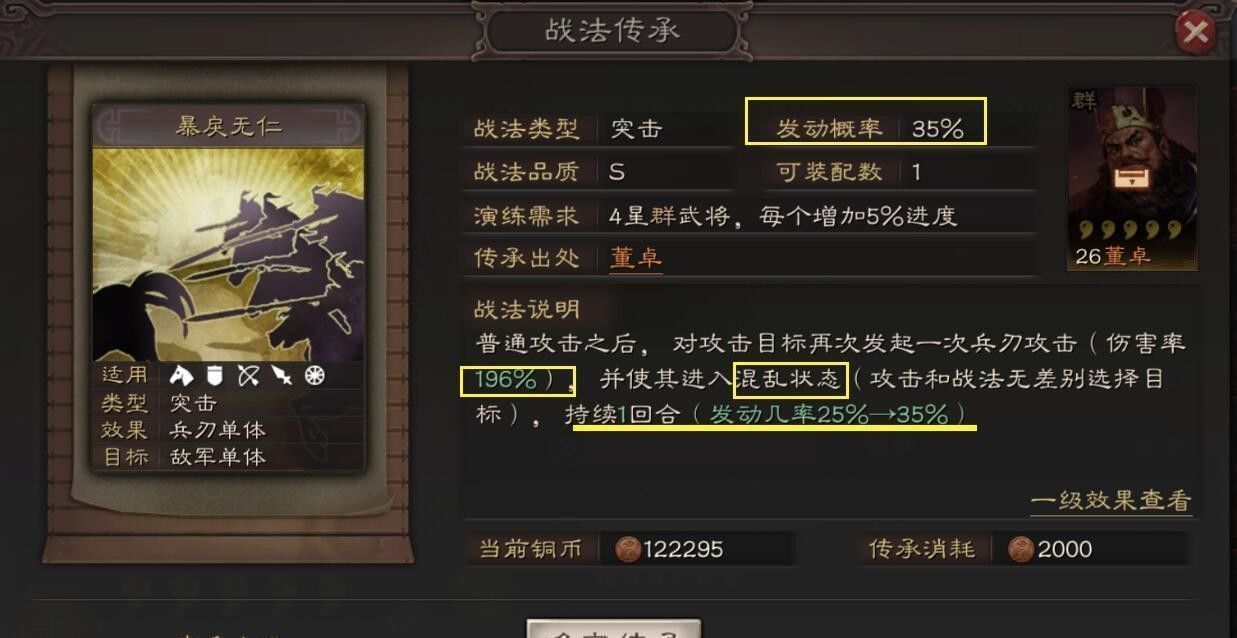The height and width of the screenshot is (638, 1237).
Task: Click the 董卓 inheritance source link
Action: tap(636, 257)
